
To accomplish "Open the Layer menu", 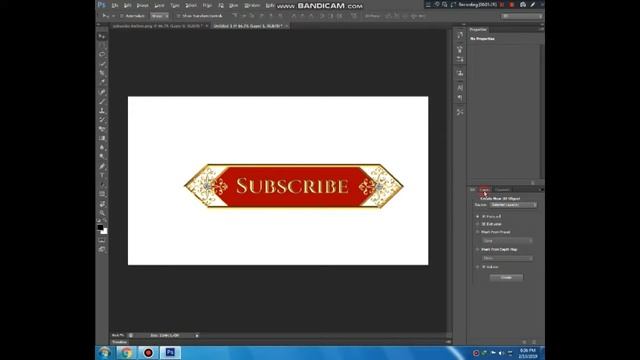I will (x=159, y=5).
